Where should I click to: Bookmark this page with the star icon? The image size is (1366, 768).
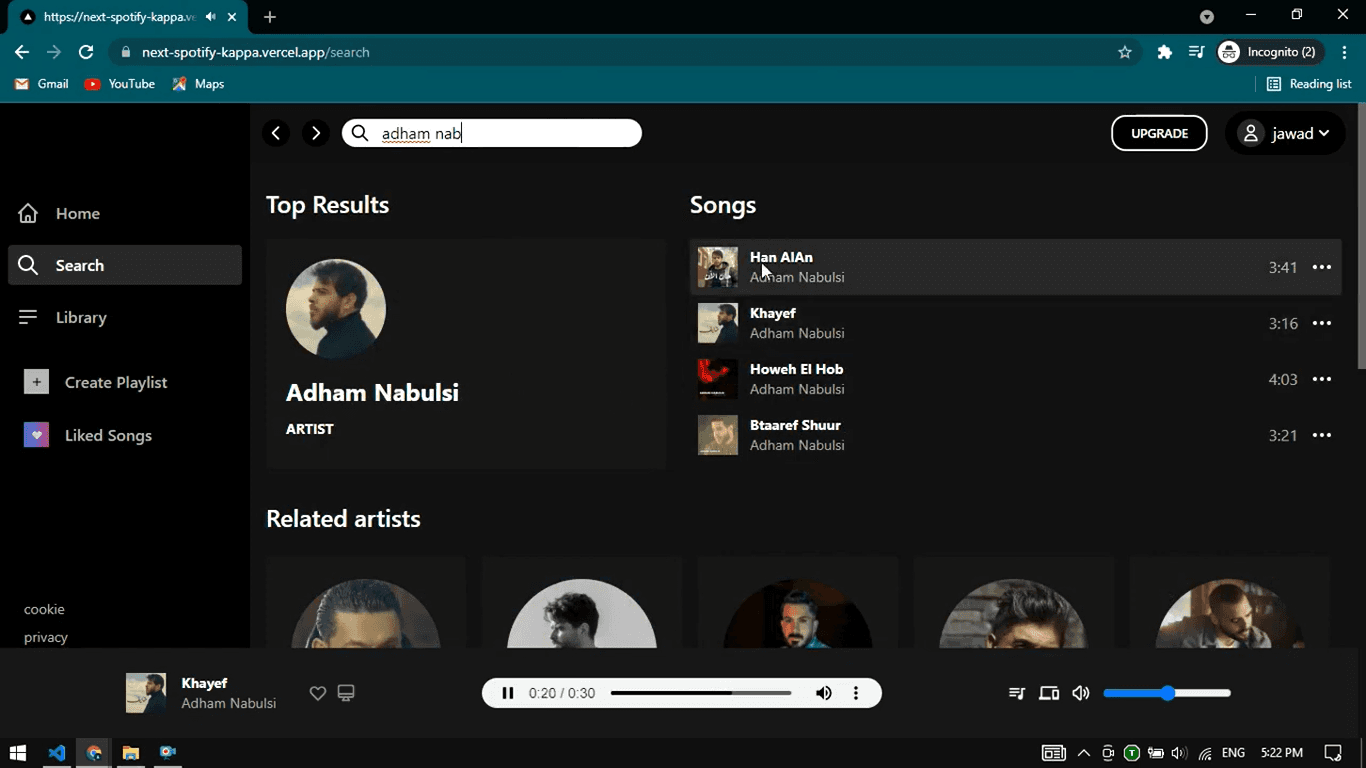(x=1125, y=52)
